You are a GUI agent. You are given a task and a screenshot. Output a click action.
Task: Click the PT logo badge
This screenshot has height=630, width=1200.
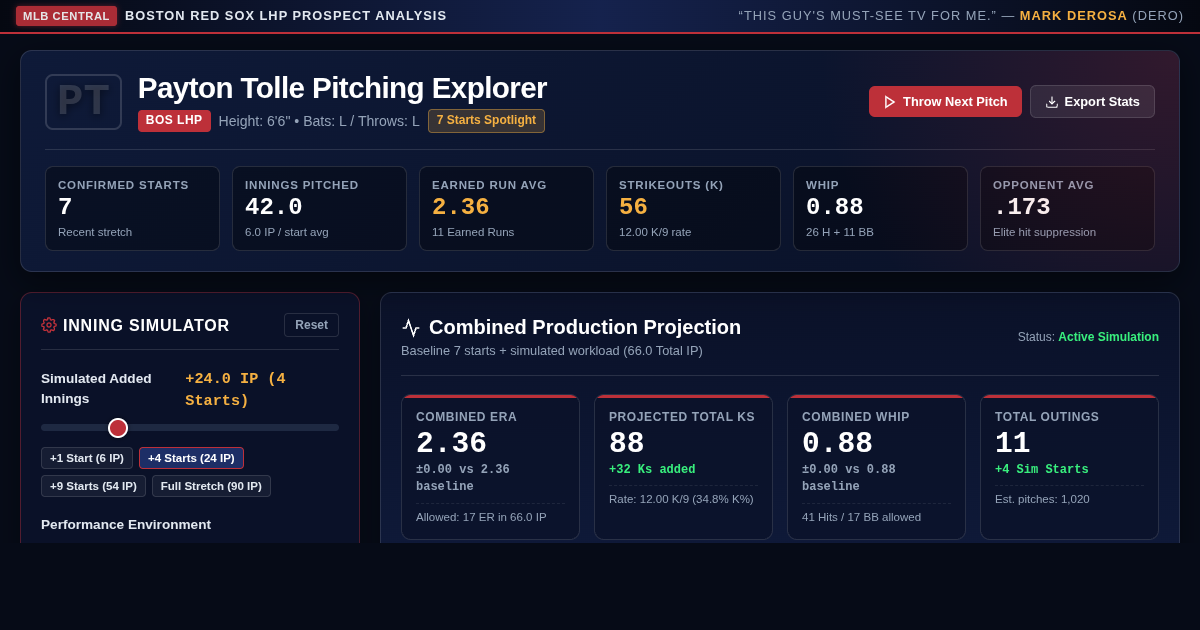pos(83,102)
